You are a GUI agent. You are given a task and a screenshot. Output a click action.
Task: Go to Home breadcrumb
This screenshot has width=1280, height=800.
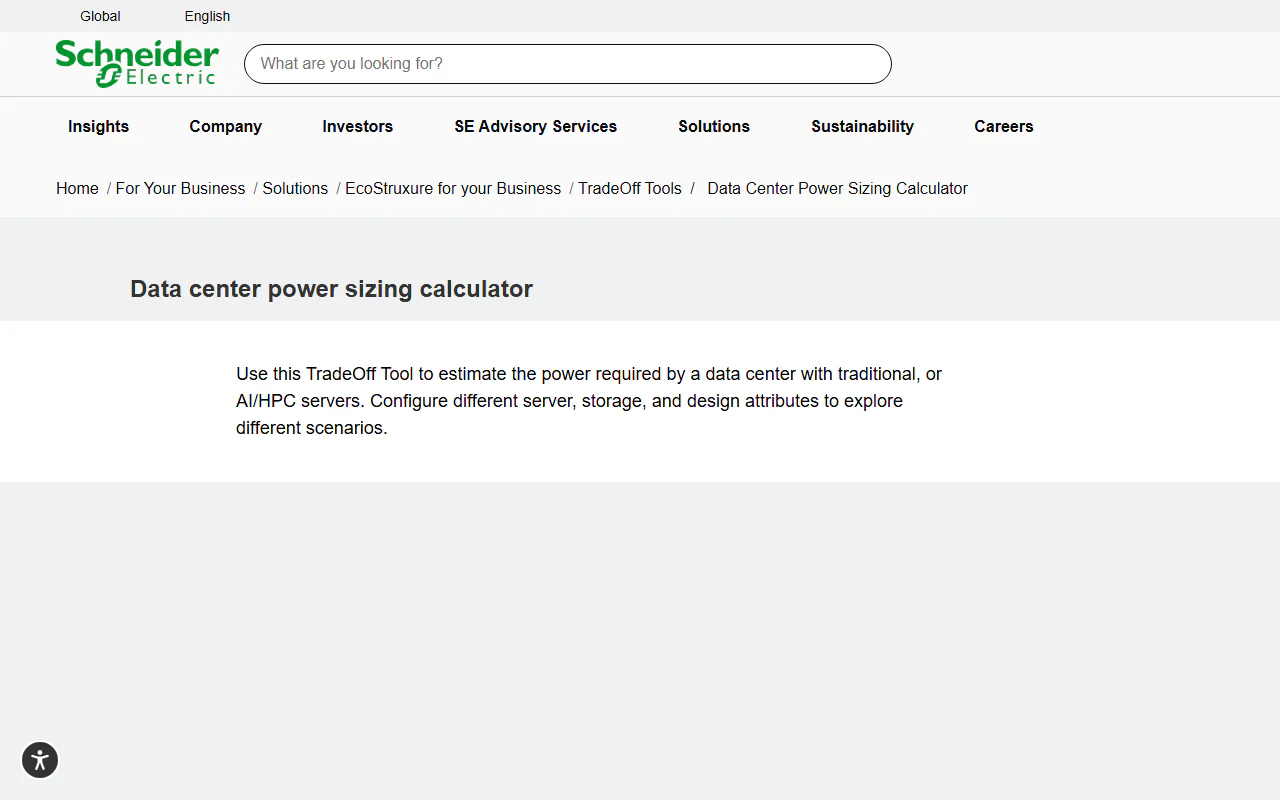pyautogui.click(x=77, y=188)
